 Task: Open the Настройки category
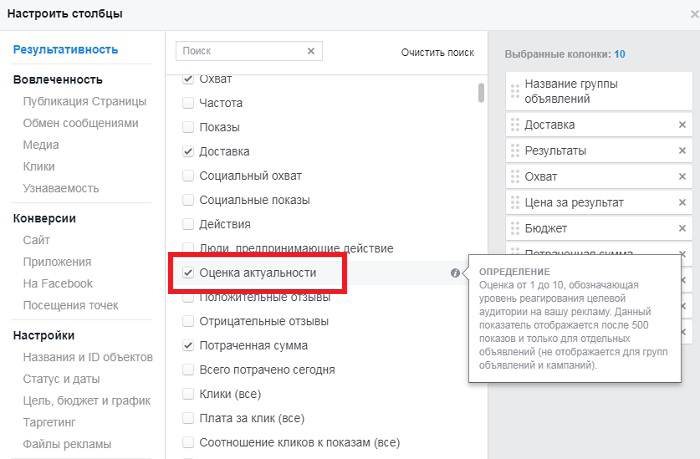coord(44,335)
